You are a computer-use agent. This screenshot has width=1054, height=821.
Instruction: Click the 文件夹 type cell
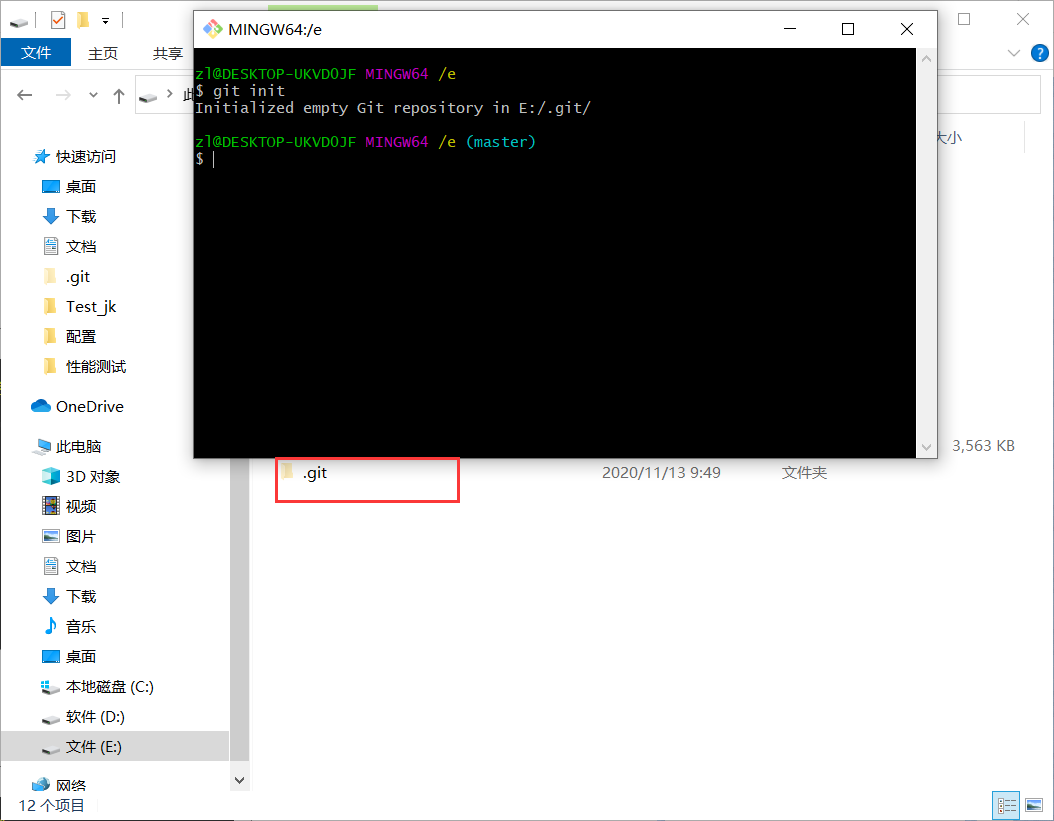click(x=804, y=473)
